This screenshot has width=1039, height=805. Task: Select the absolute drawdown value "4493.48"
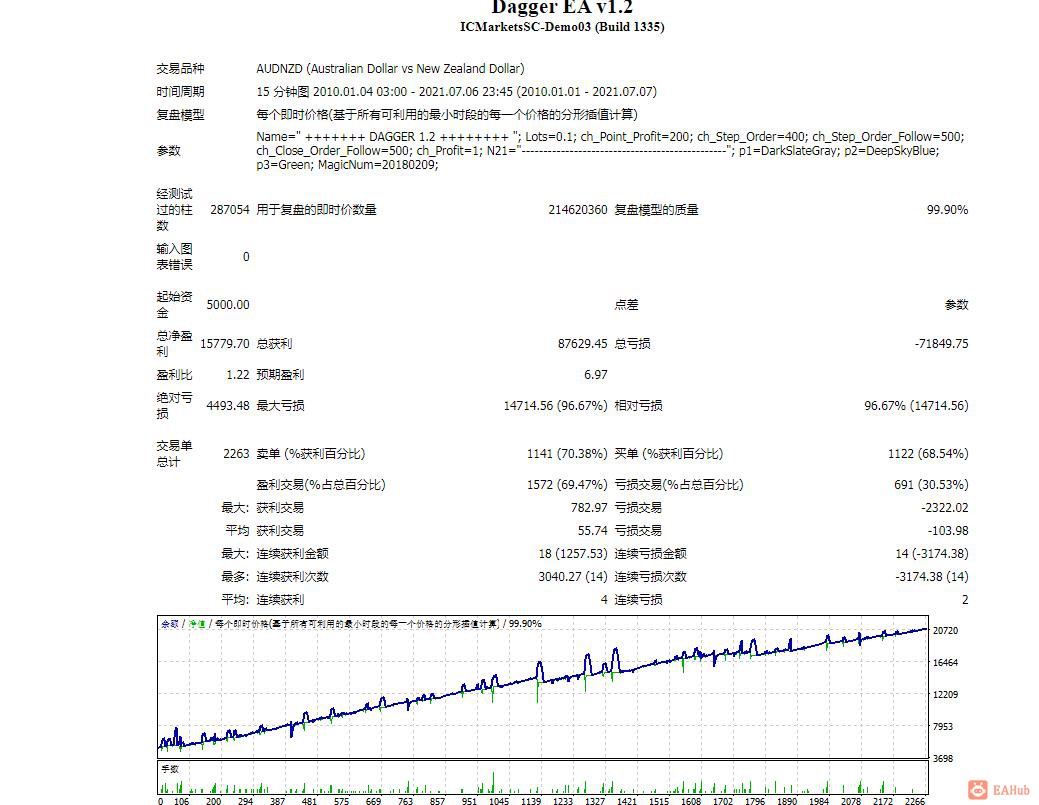pos(228,405)
